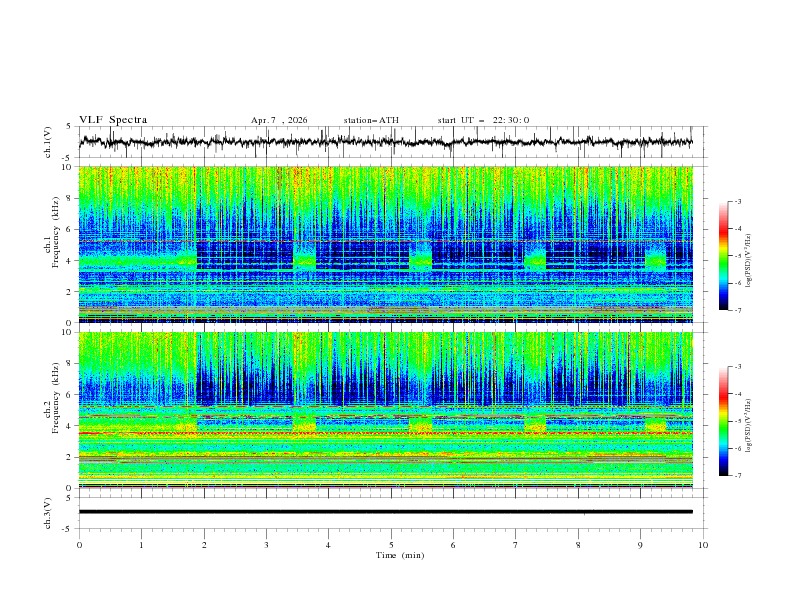Click time axis tick label "7"
Image resolution: width=792 pixels, height=612 pixels.
(x=515, y=545)
